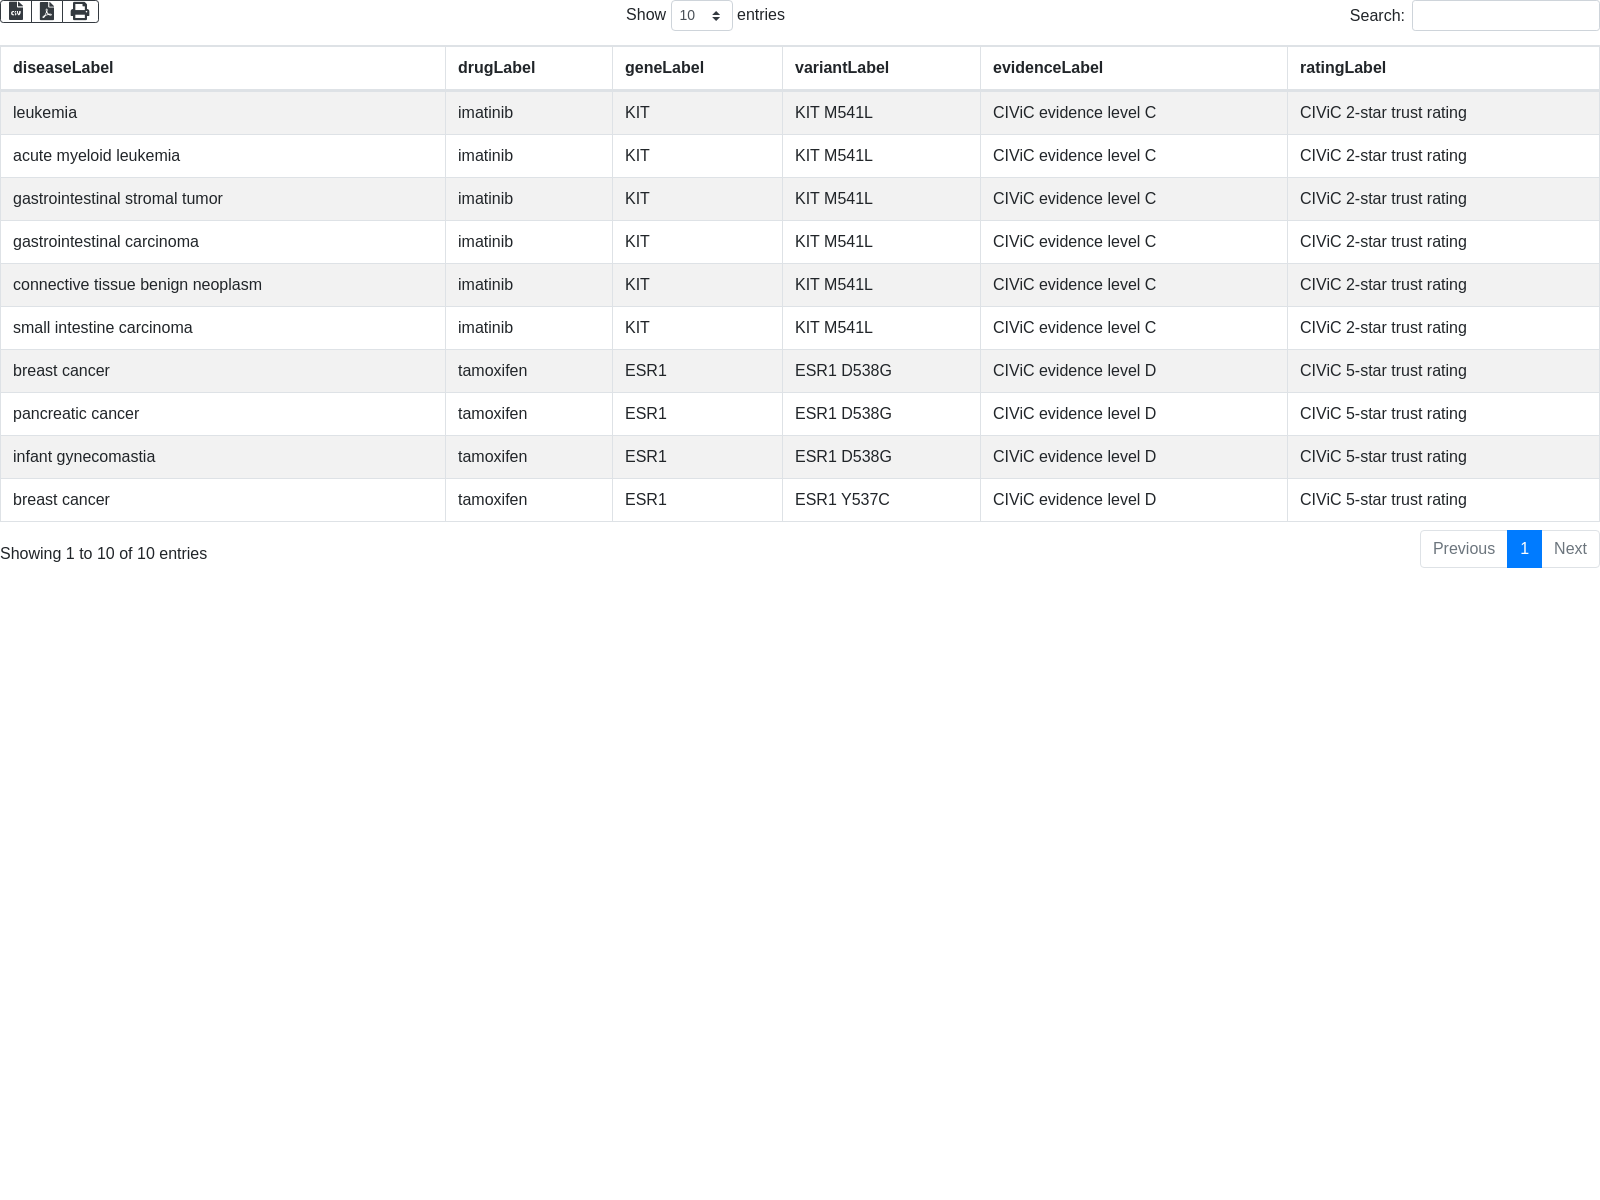1600x1200 pixels.
Task: Select the ESR1 Y537C variant cell
Action: pos(842,500)
